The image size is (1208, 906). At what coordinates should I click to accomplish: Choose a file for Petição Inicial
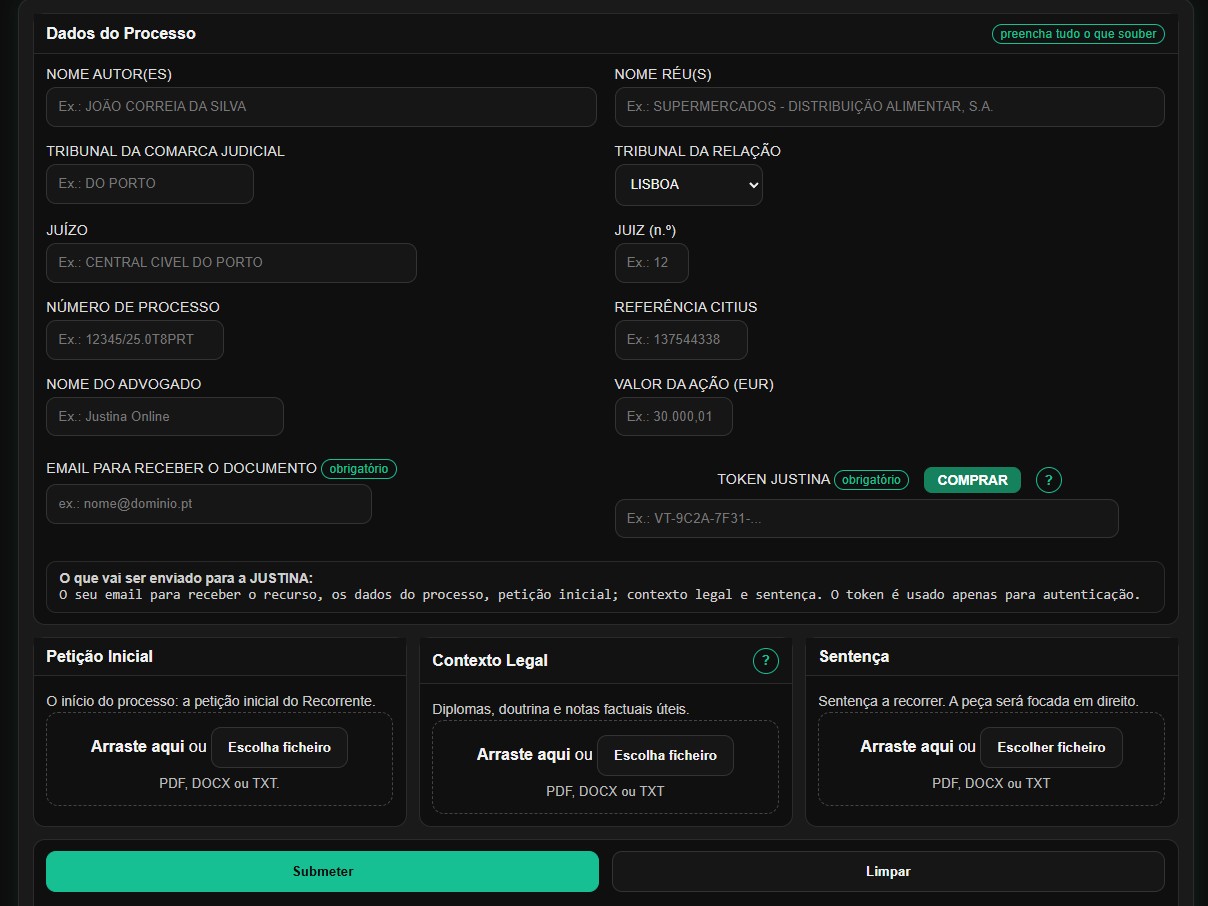click(279, 747)
